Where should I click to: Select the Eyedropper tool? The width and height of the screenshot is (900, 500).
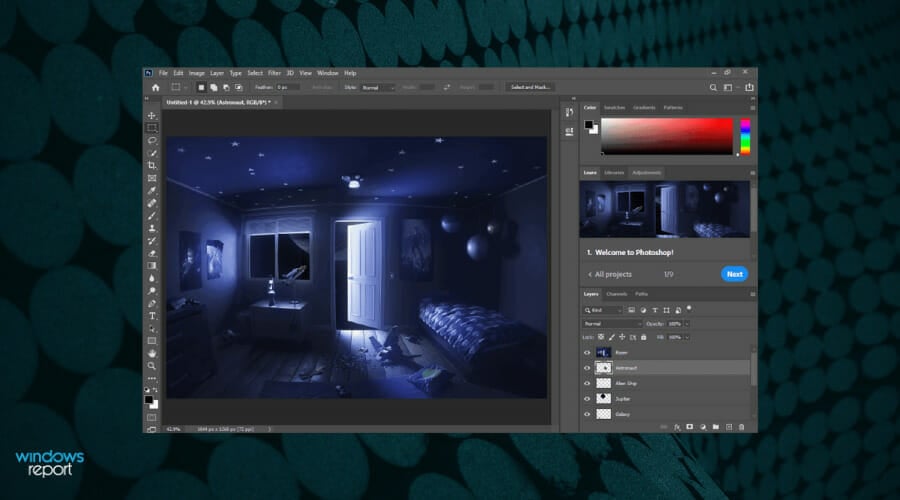[152, 191]
